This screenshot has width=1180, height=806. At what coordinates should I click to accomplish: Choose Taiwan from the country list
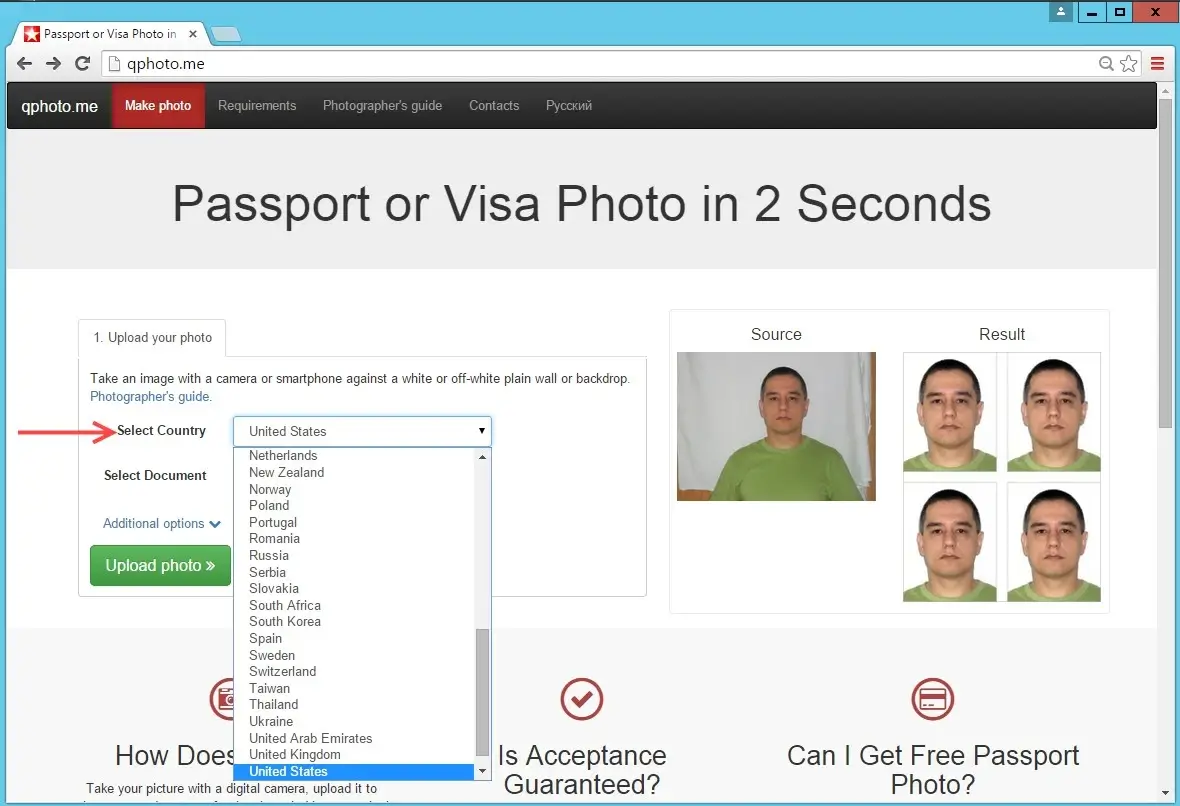pyautogui.click(x=354, y=688)
